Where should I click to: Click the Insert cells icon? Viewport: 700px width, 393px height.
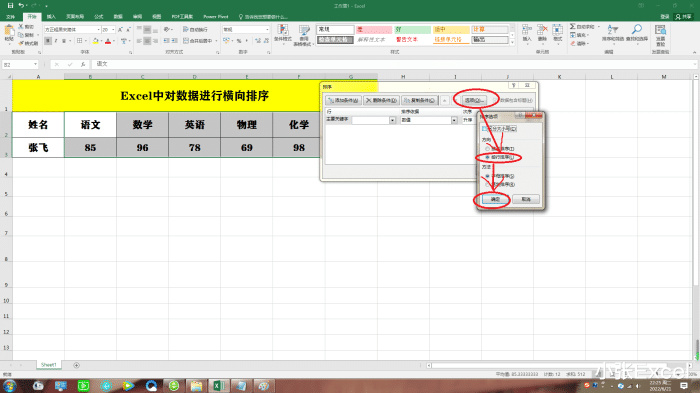point(527,30)
